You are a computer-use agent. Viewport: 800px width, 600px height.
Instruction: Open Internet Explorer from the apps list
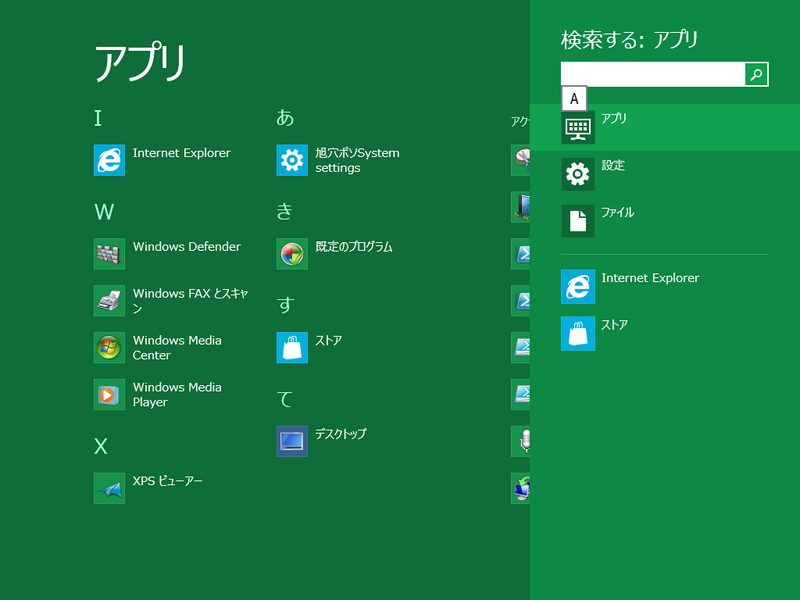[109, 160]
